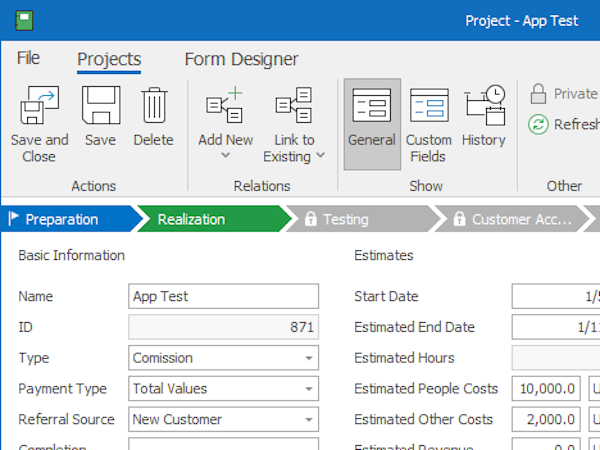Click the Name field containing App Test
Screen dimensions: 600x450
point(224,296)
